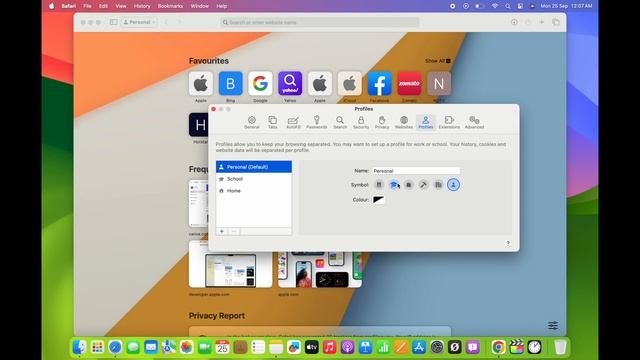
Task: Show Safari downloads
Action: tap(514, 22)
